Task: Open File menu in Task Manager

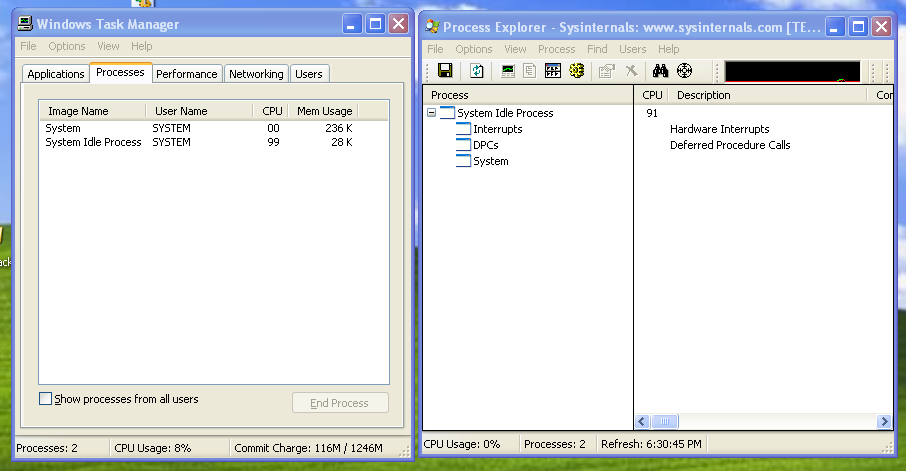Action: point(28,46)
